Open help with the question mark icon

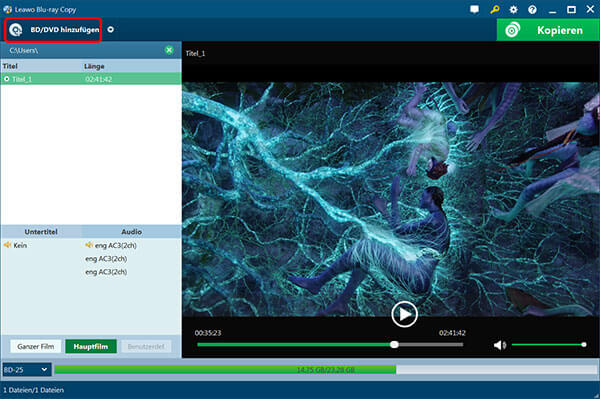(x=532, y=10)
